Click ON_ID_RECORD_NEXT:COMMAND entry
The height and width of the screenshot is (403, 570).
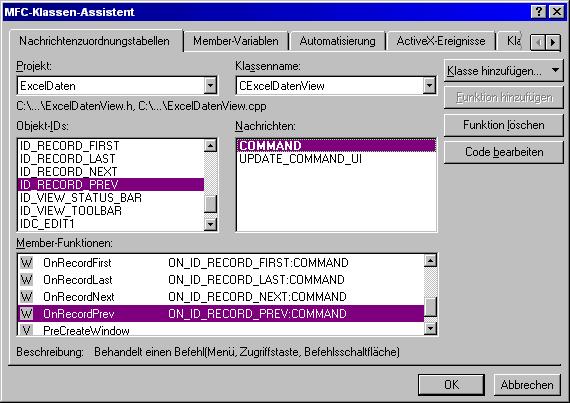coord(257,297)
